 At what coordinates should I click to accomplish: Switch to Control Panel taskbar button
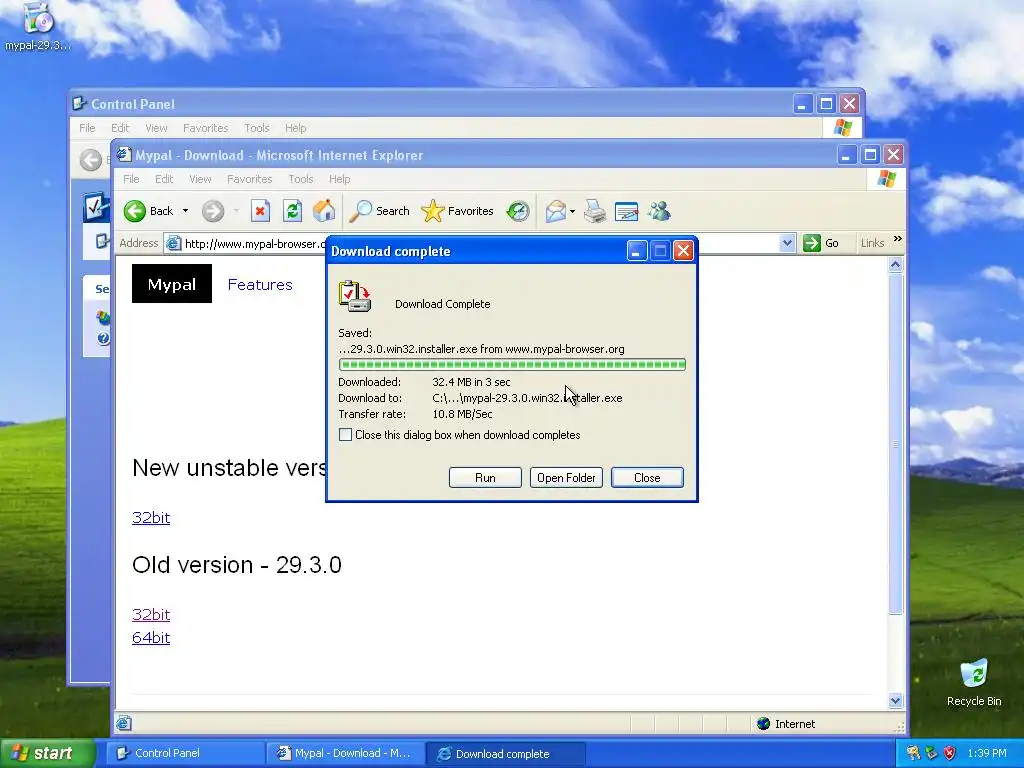tap(185, 753)
